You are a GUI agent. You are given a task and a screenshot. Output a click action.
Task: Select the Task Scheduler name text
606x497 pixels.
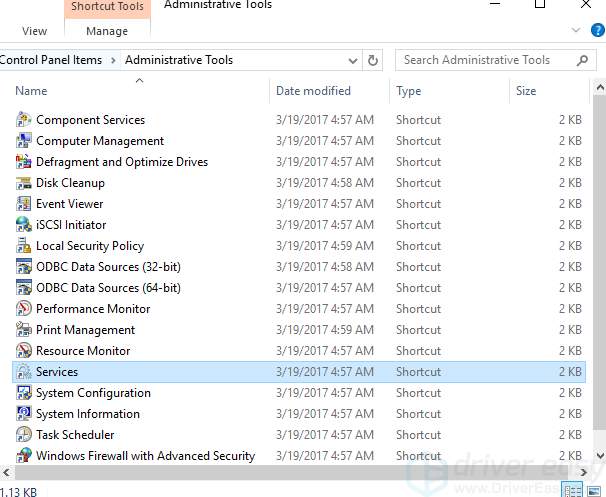[x=75, y=435]
